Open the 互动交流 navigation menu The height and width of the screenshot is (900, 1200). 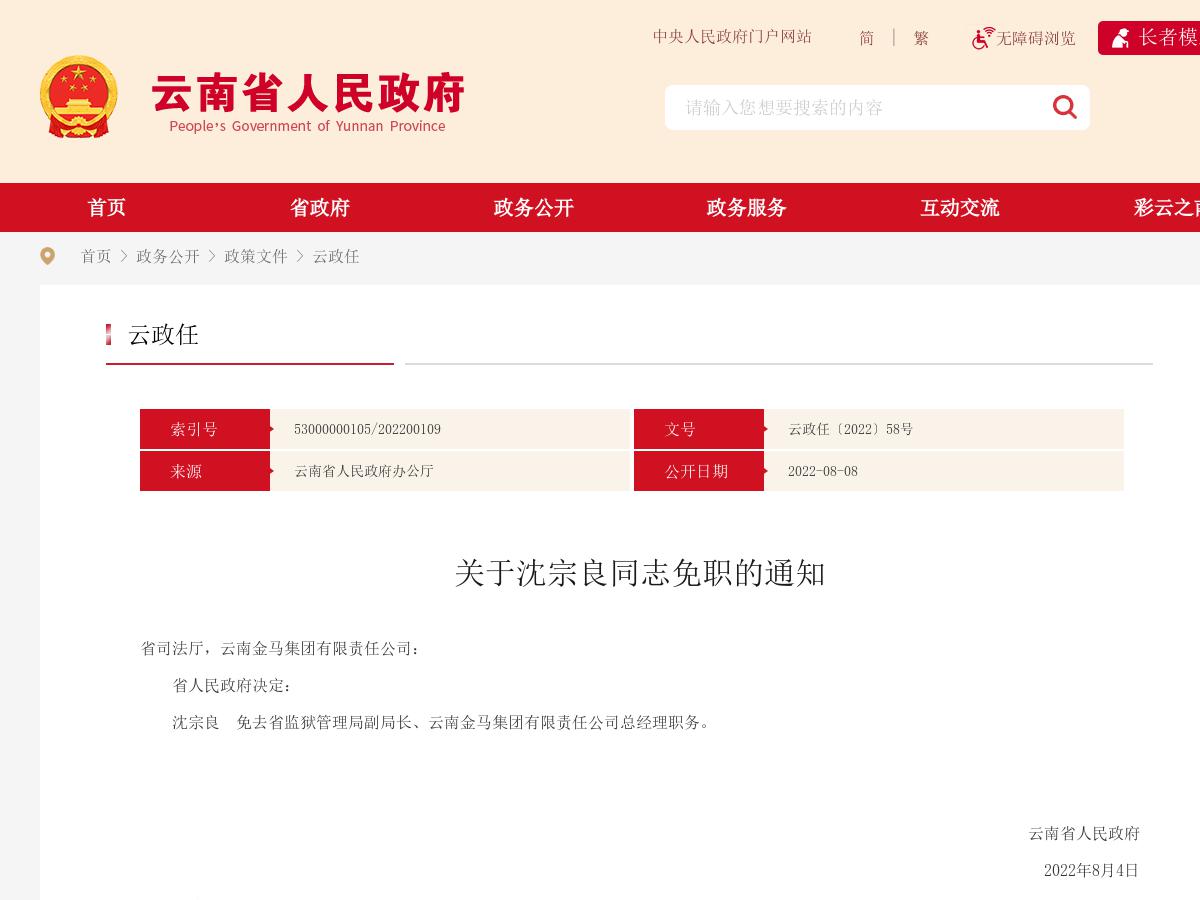click(x=960, y=207)
